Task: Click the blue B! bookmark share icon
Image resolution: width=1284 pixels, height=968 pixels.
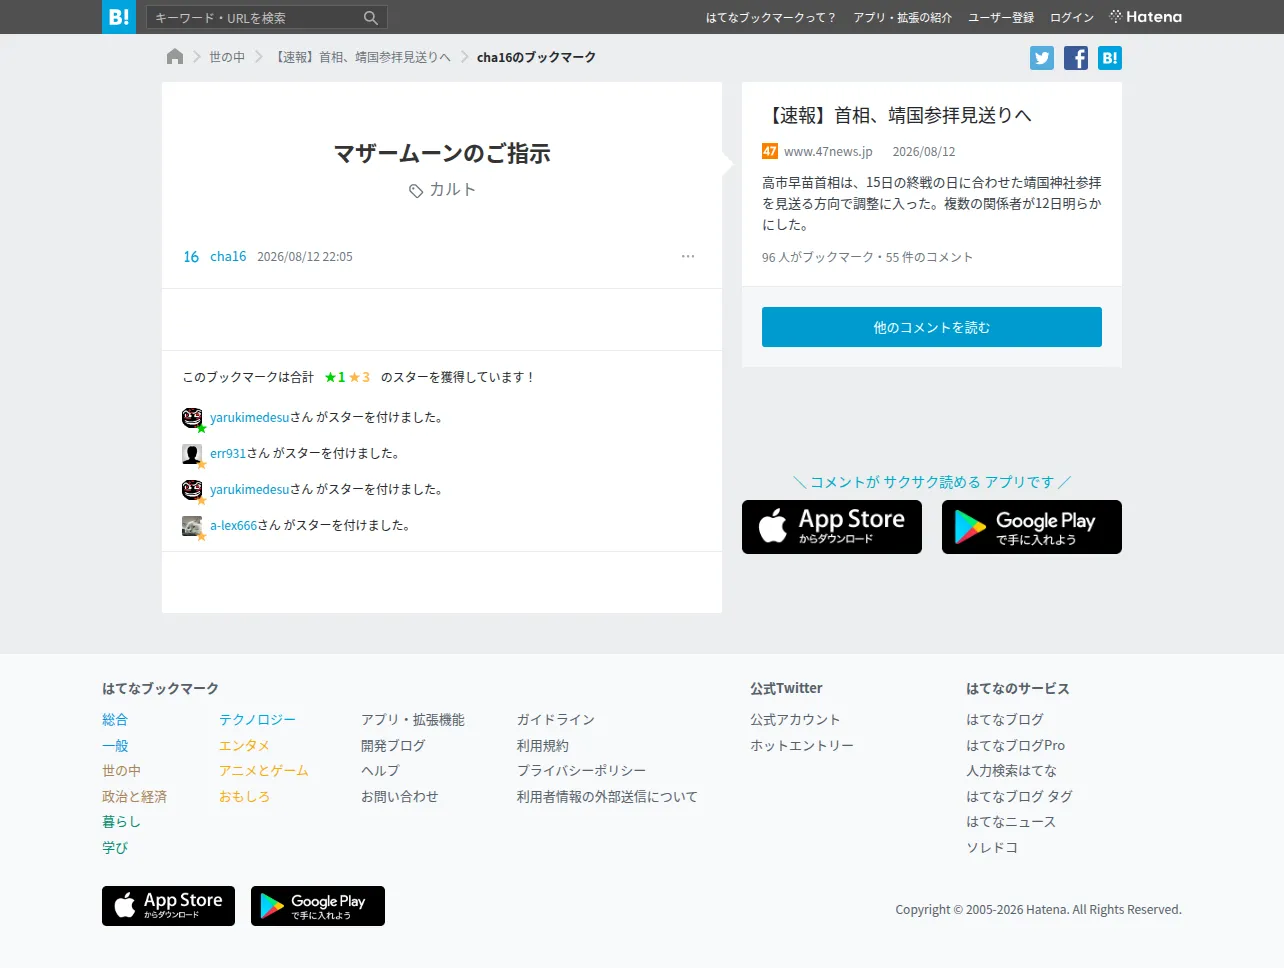Action: pos(1110,58)
